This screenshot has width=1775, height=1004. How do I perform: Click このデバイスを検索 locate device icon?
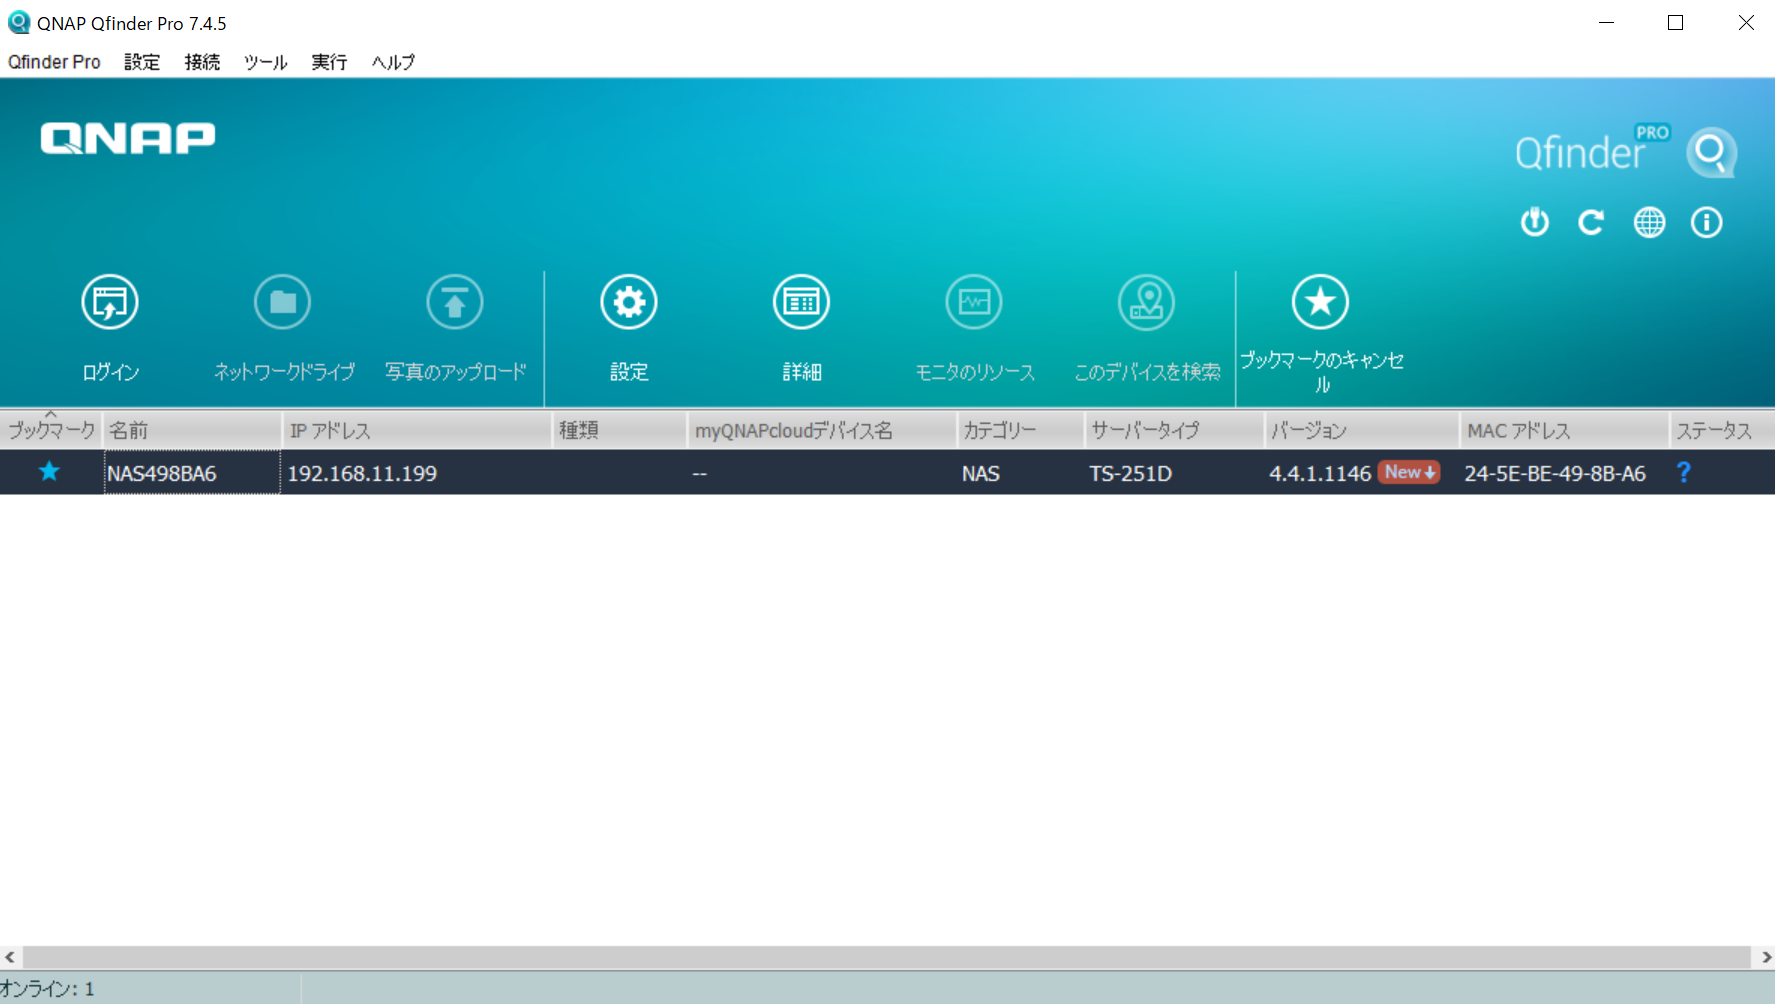coord(1146,301)
